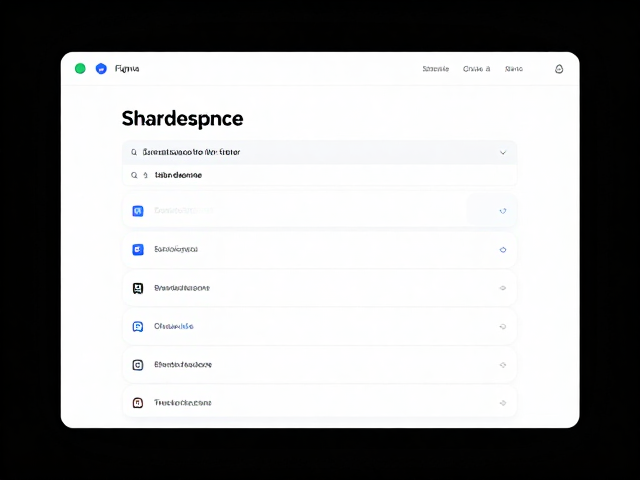Click the solid blue square icon in the second card
The height and width of the screenshot is (480, 640).
(x=138, y=249)
